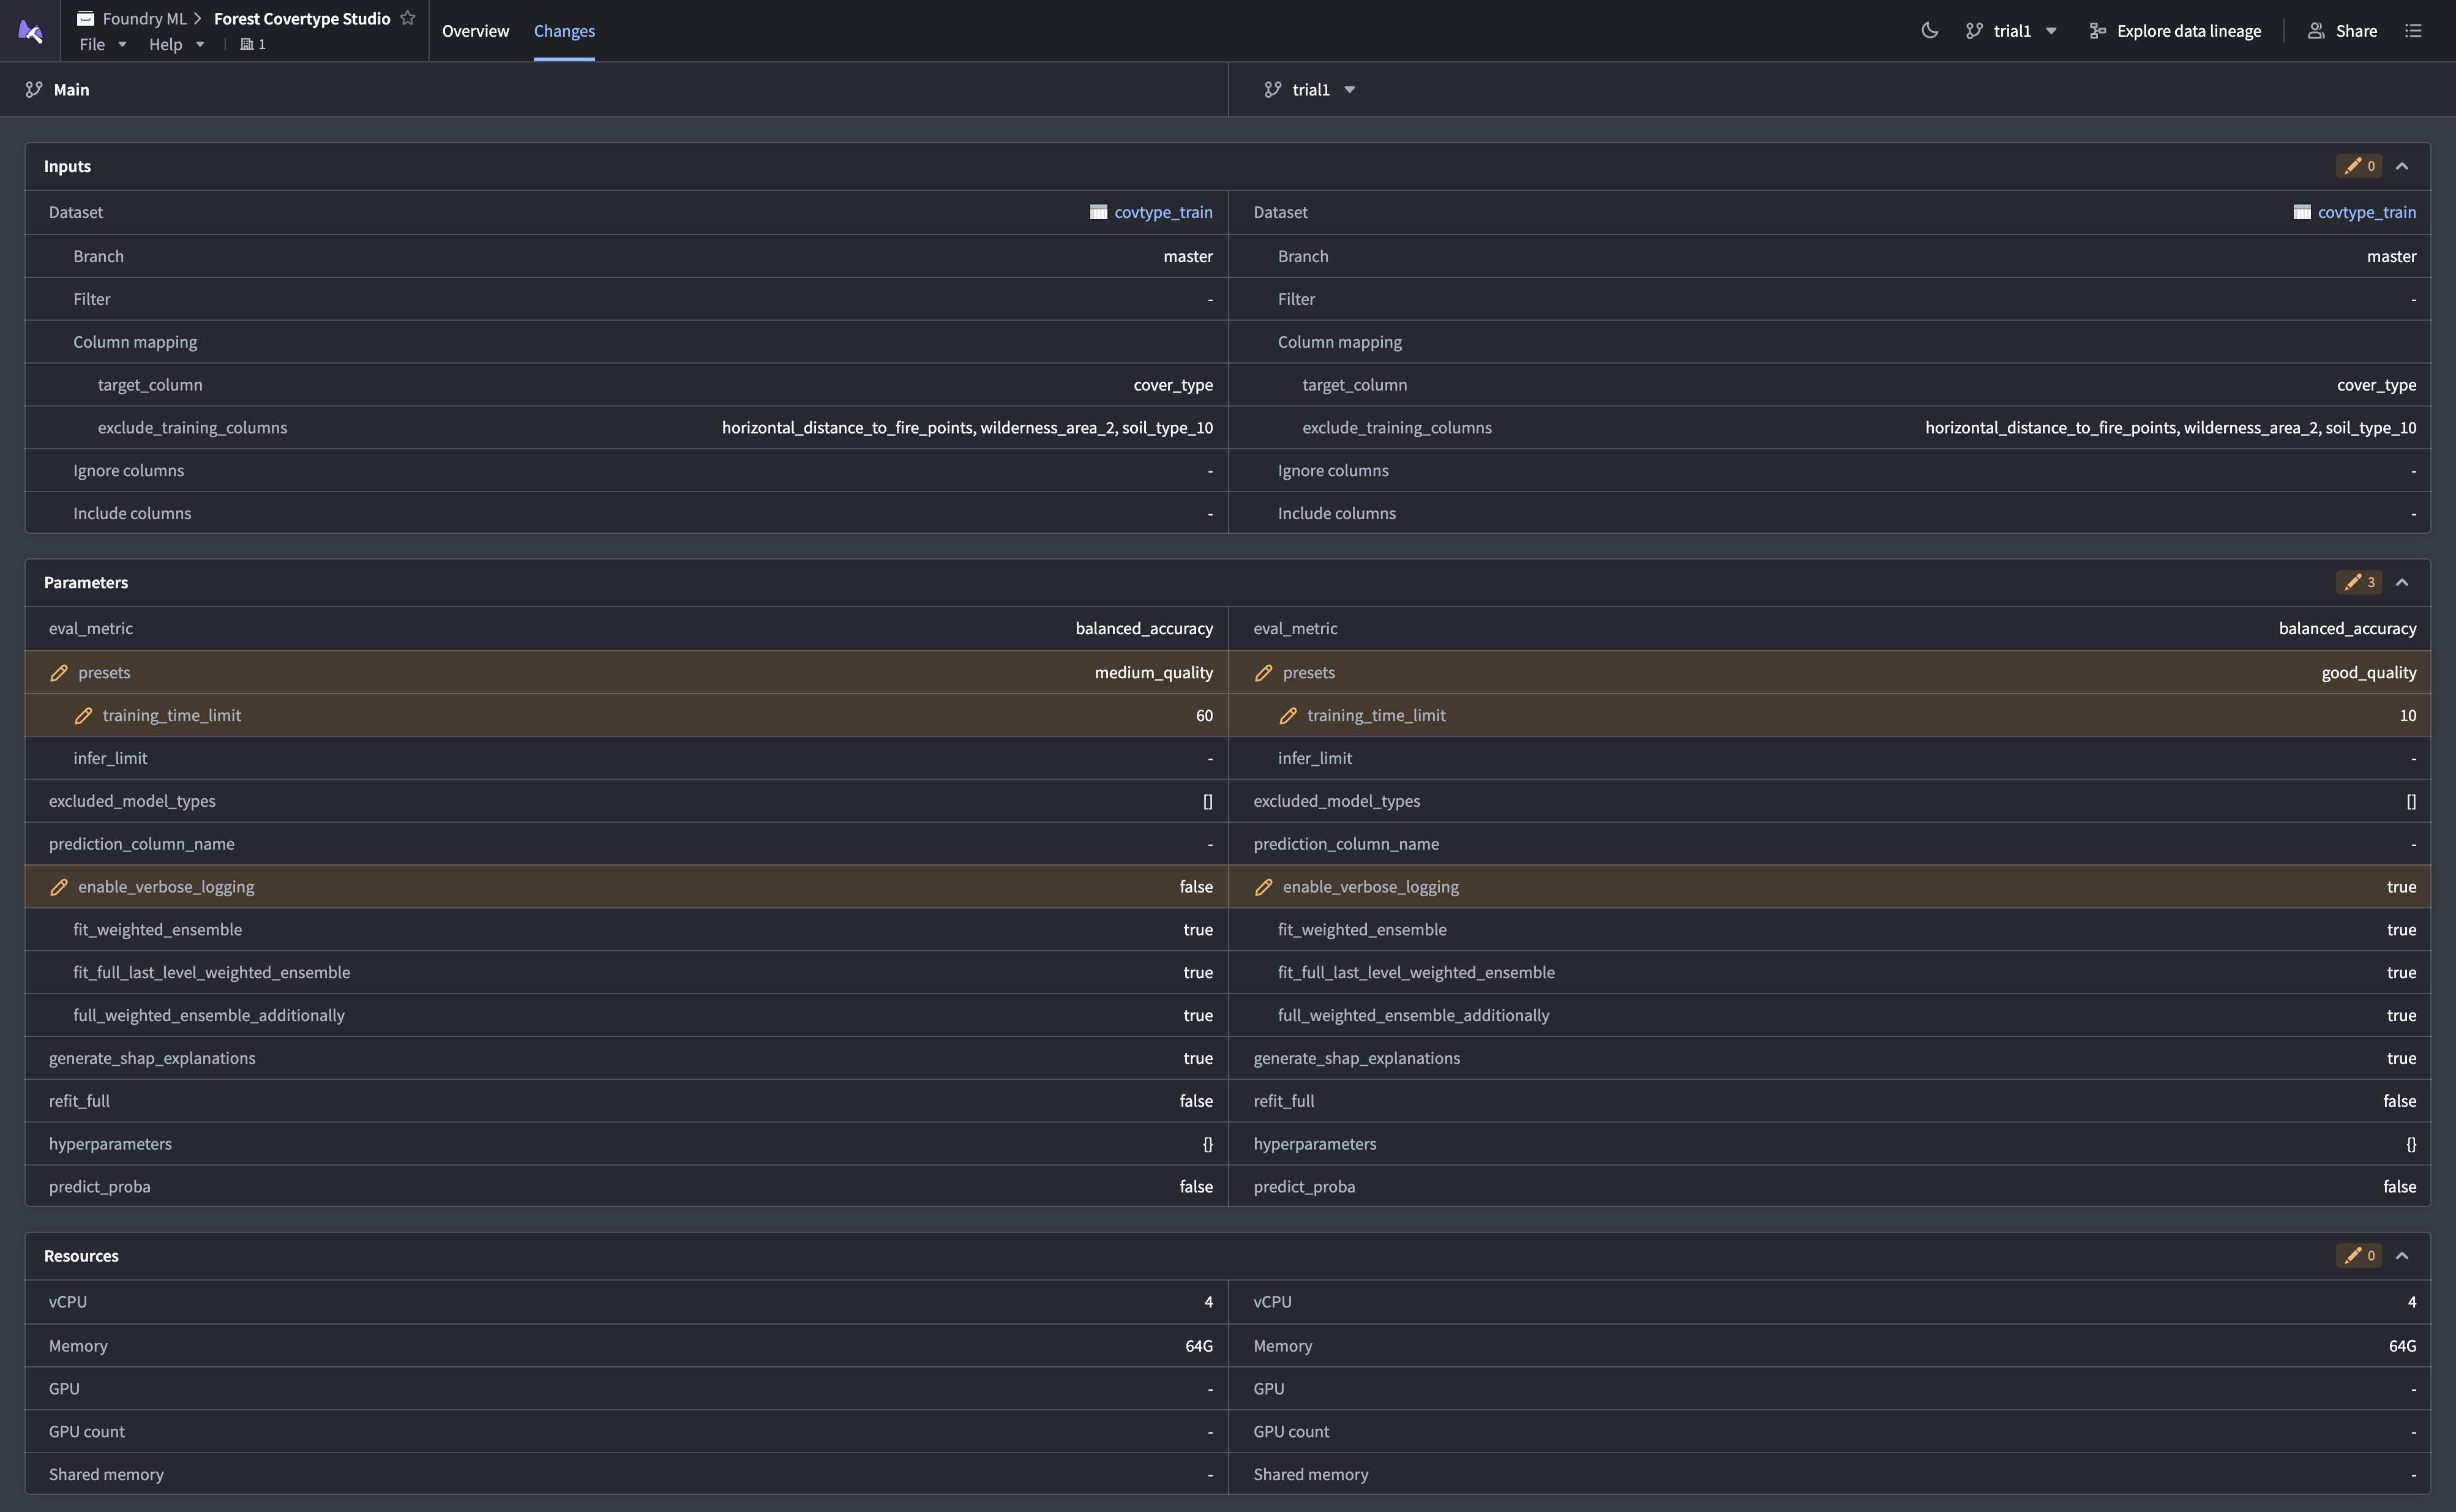Image resolution: width=2456 pixels, height=1512 pixels.
Task: Click the Foundry ML breadcrumb
Action: pos(144,18)
